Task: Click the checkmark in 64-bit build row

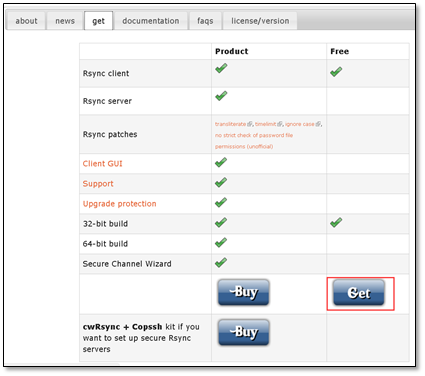Action: point(221,242)
